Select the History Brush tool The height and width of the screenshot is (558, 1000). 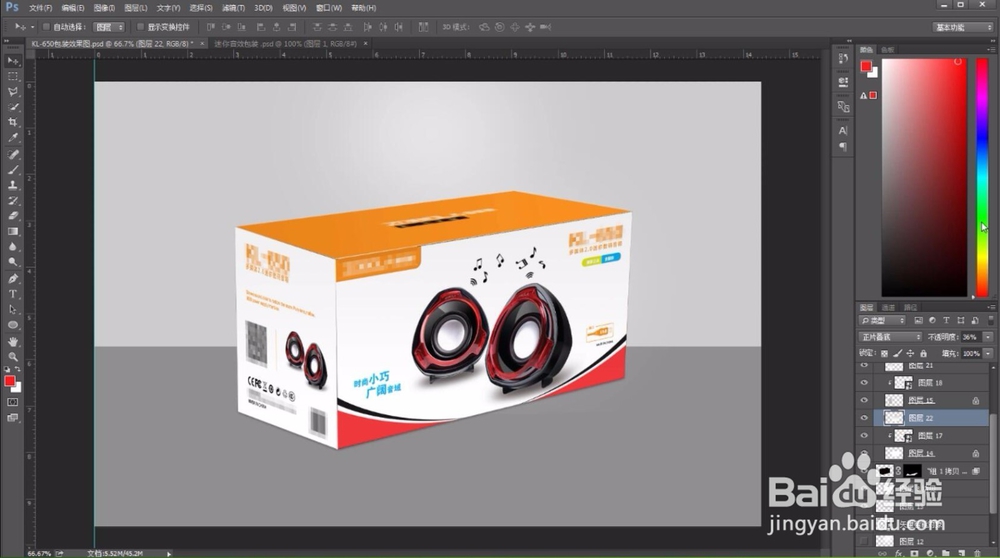click(13, 200)
